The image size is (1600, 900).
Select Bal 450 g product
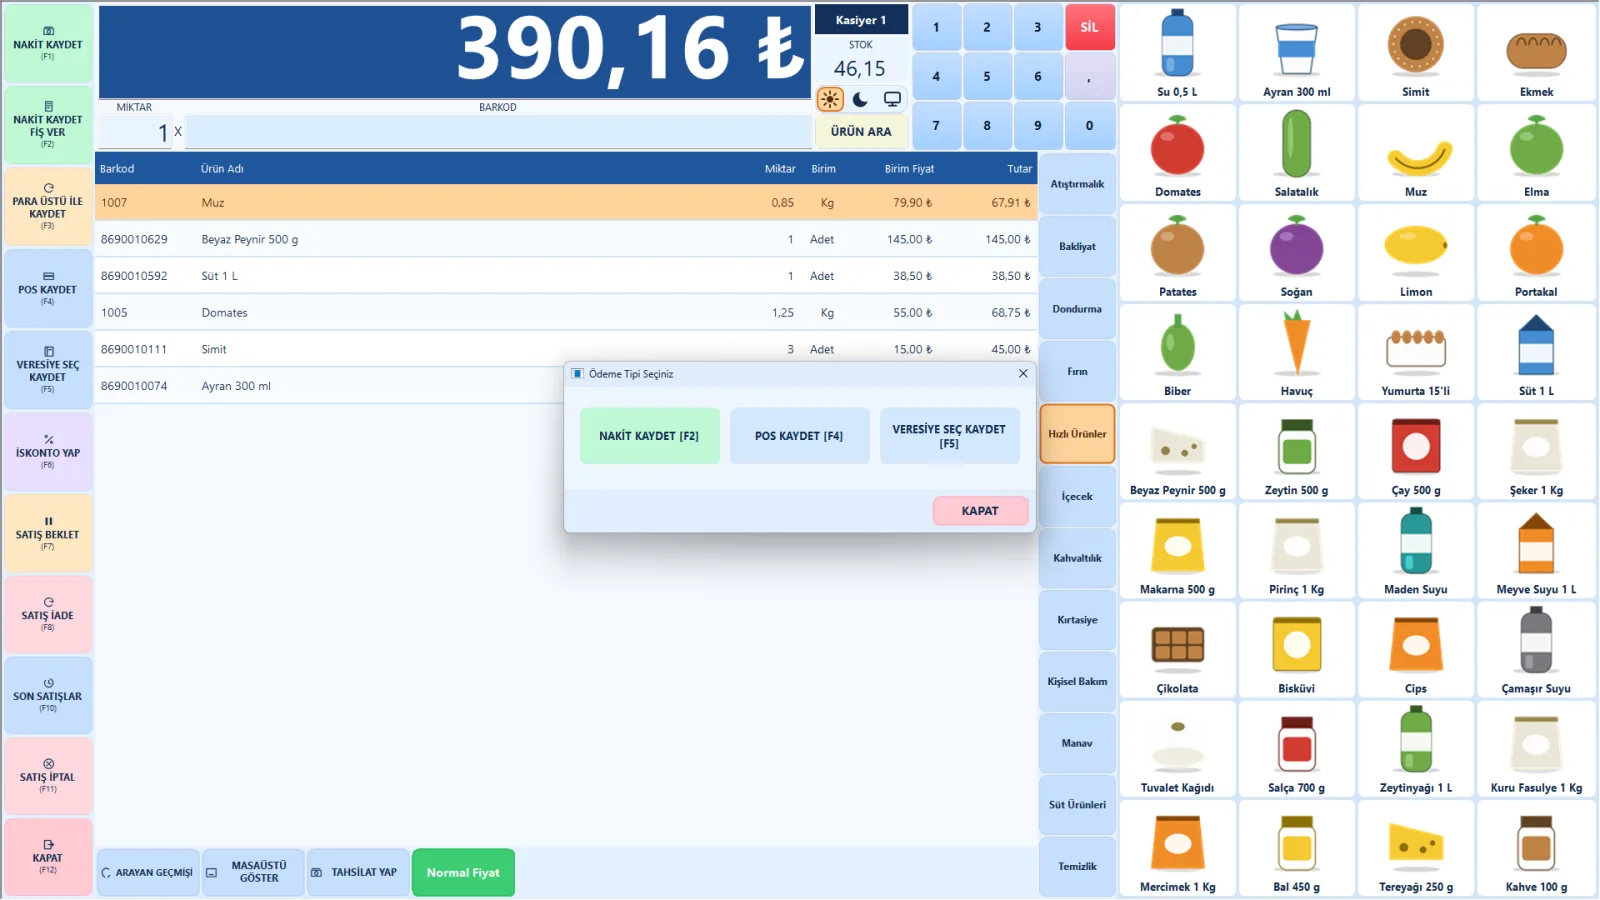click(x=1296, y=847)
